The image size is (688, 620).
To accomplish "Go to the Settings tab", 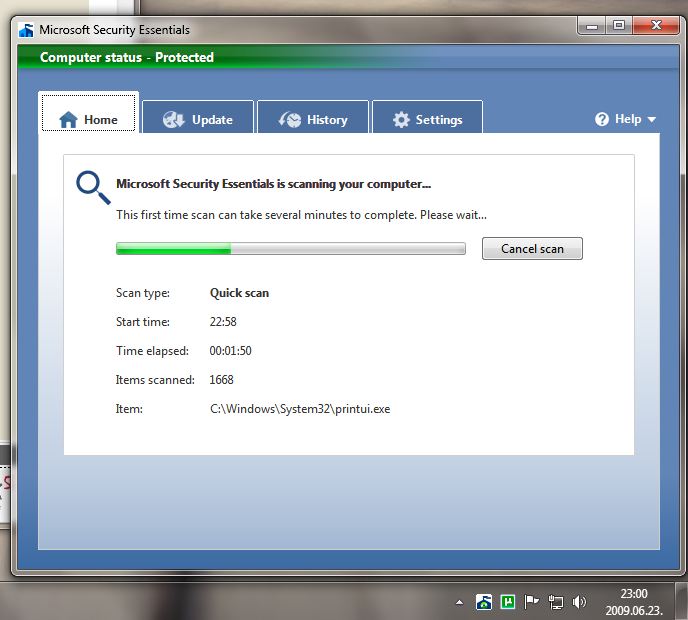I will click(x=427, y=117).
